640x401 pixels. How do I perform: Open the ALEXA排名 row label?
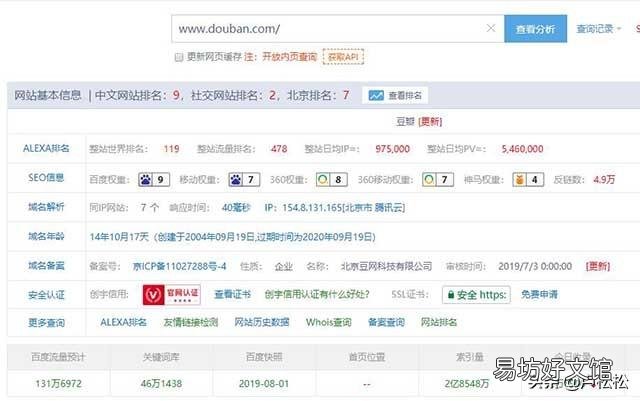(x=46, y=149)
